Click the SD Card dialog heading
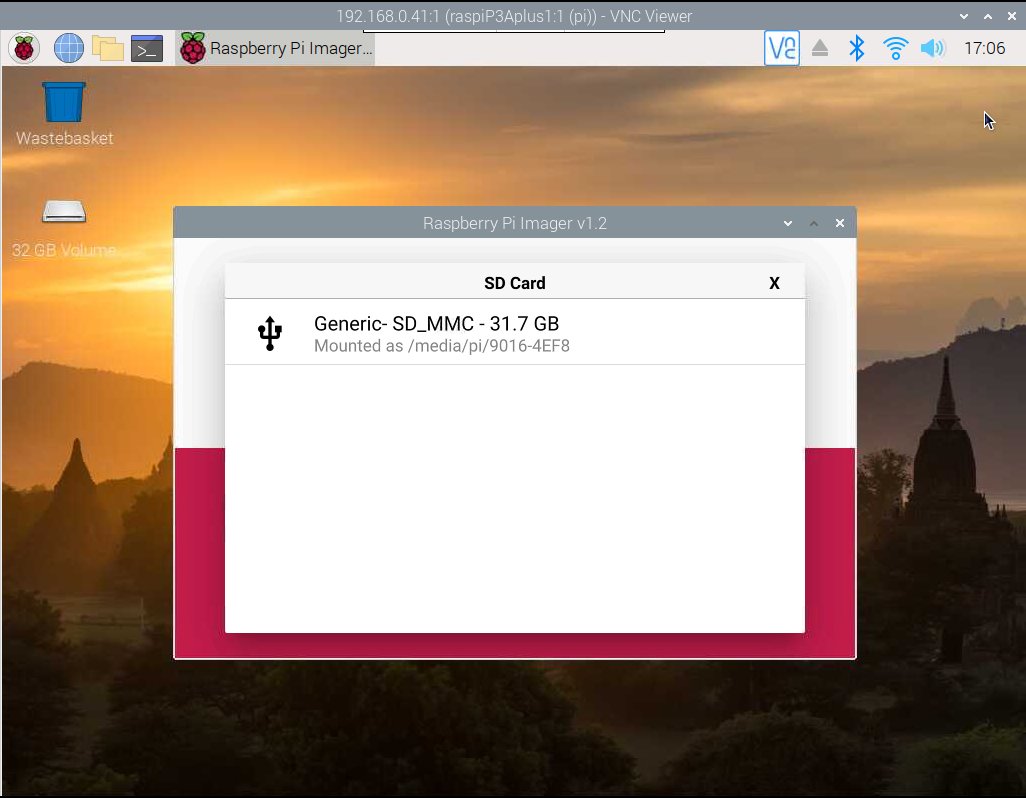Screen dimensions: 1026x798 pyautogui.click(x=515, y=283)
